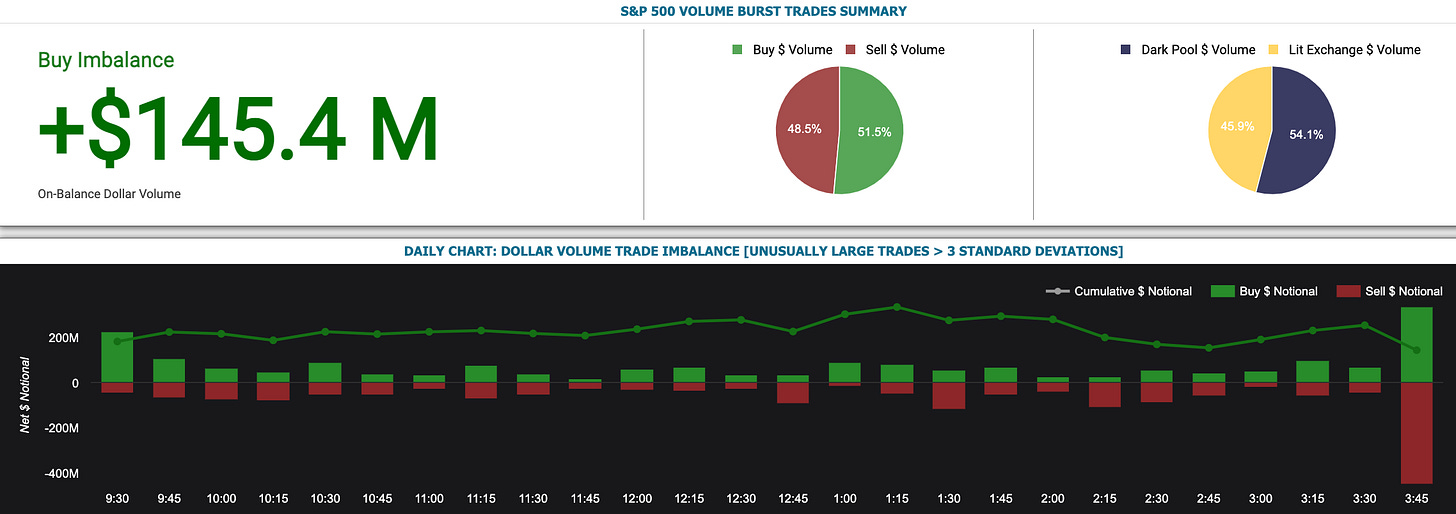Toggle the Buy $ Volume legend swatch
Viewport: 1456px width, 514px height.
point(738,49)
